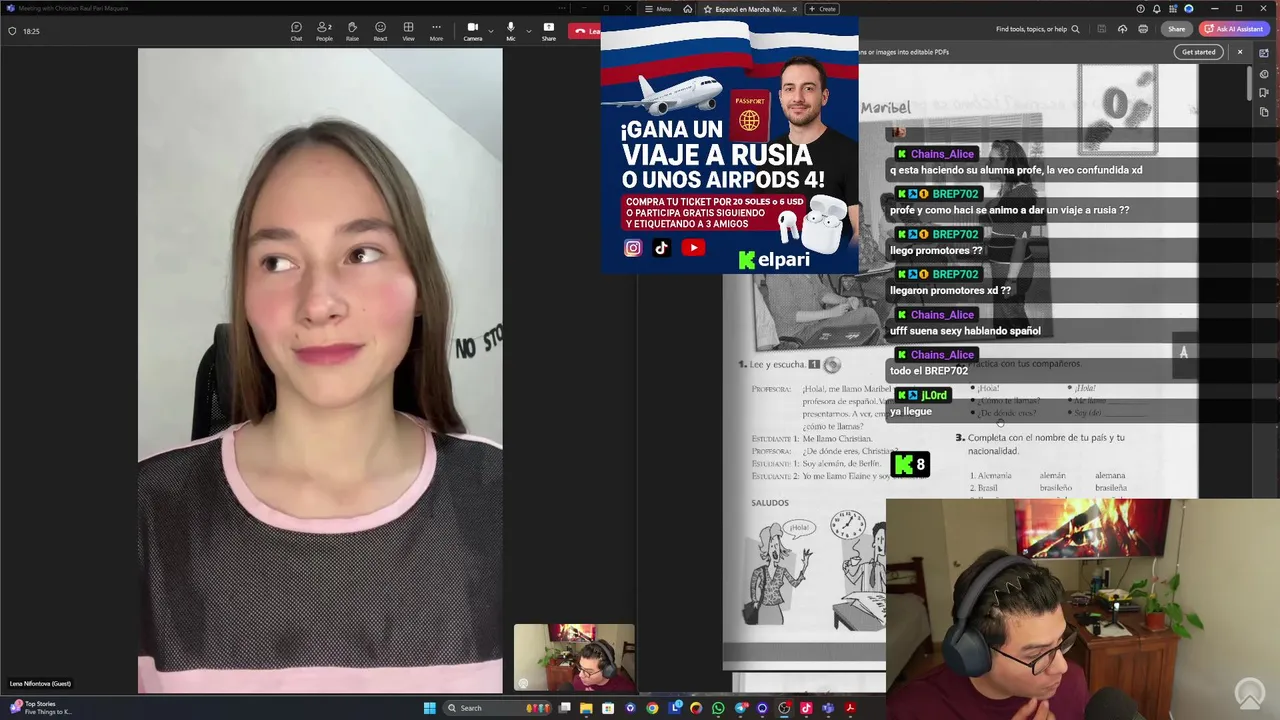The width and height of the screenshot is (1280, 720).
Task: Go to Acrobat Home icon
Action: click(688, 9)
